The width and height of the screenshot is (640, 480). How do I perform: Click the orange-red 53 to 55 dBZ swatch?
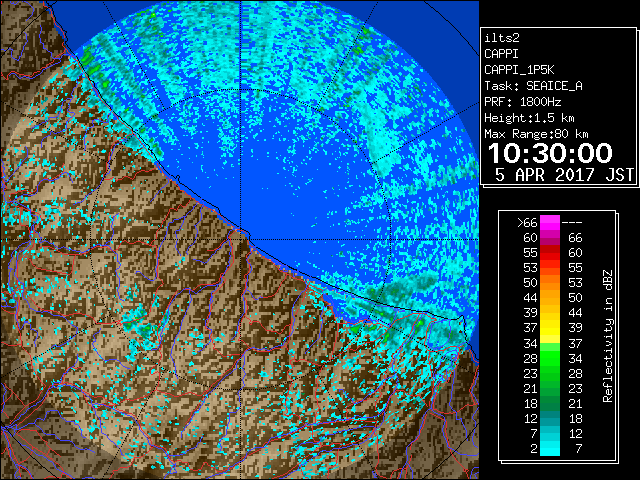coord(550,268)
